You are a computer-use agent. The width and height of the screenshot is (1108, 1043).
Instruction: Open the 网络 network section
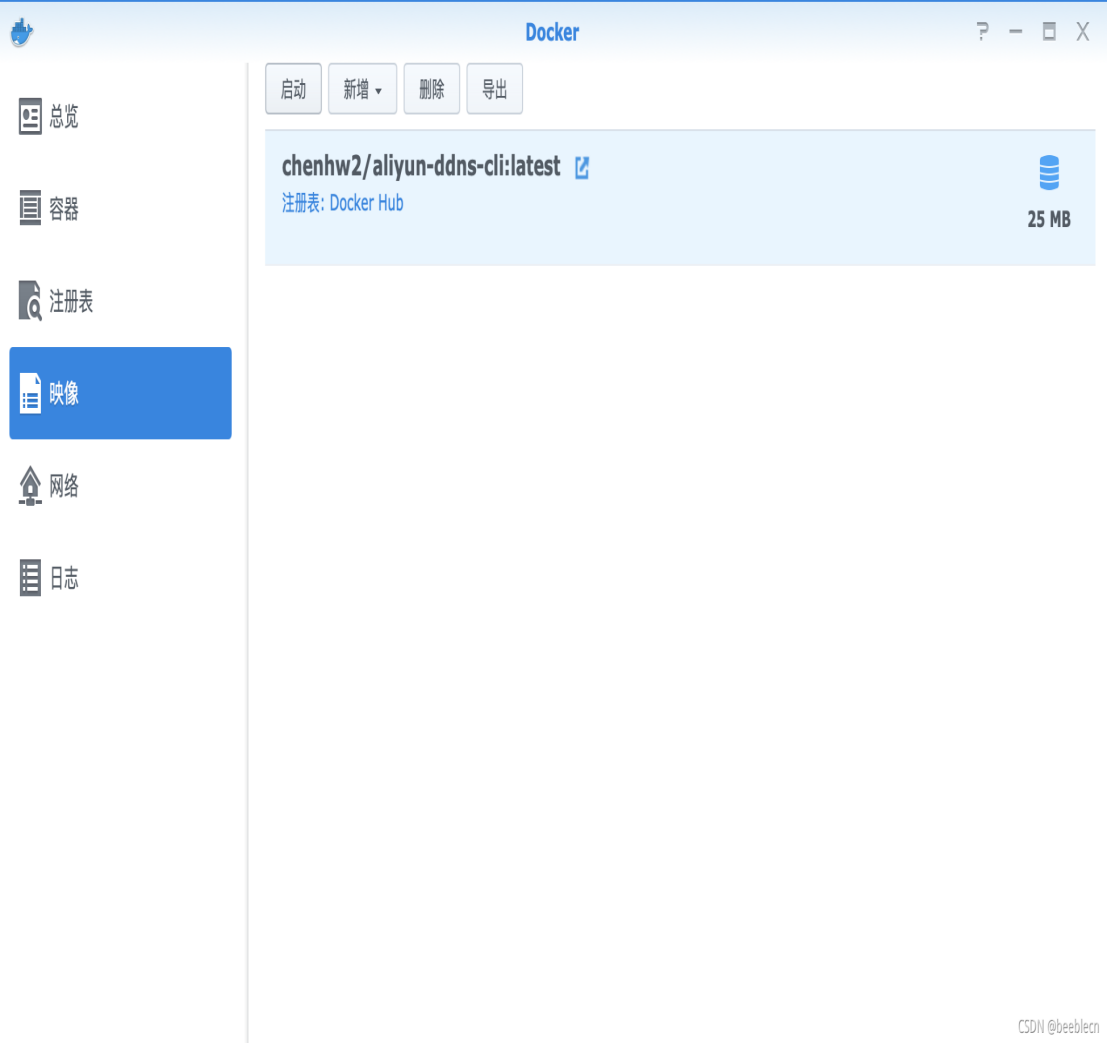click(121, 486)
